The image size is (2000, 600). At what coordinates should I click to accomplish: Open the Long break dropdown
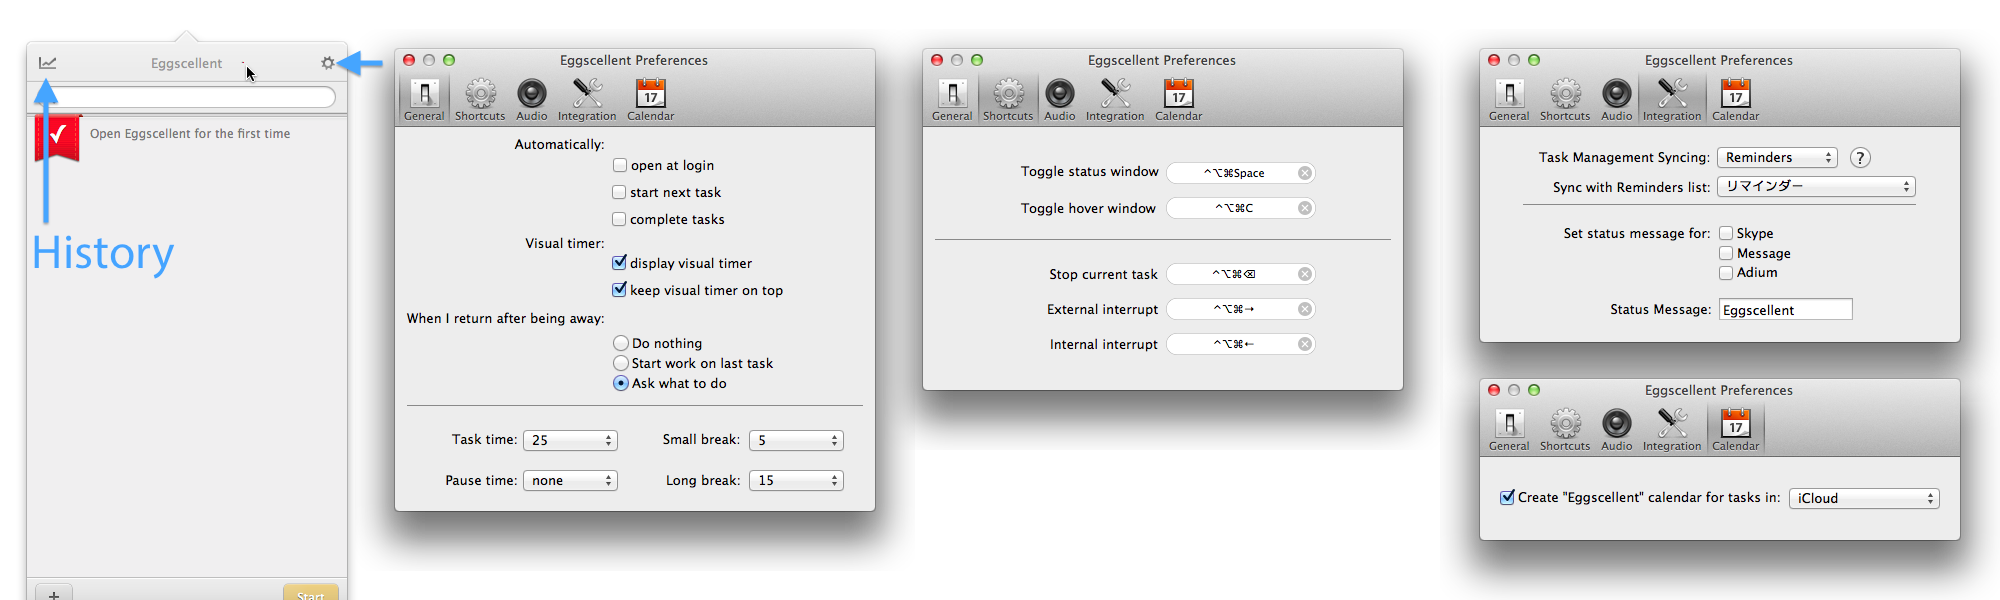pyautogui.click(x=796, y=481)
